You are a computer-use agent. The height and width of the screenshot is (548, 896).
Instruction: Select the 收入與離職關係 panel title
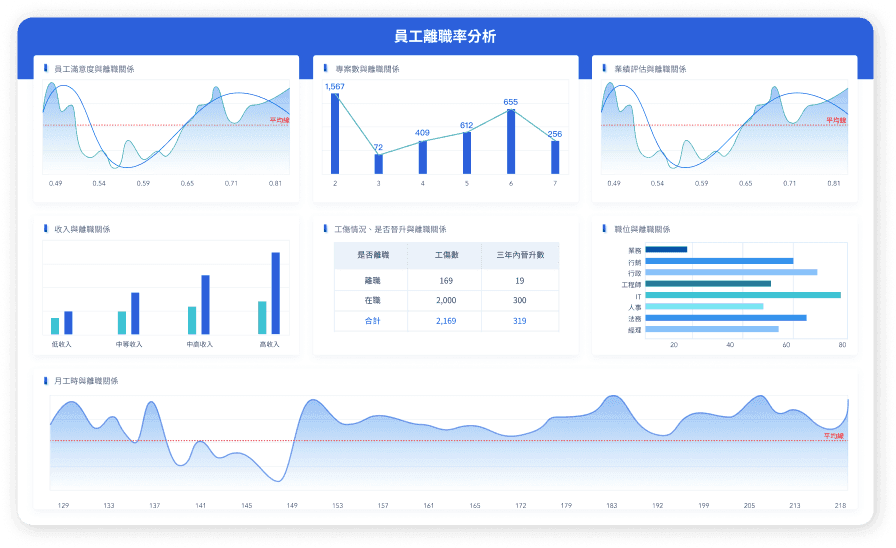click(82, 229)
